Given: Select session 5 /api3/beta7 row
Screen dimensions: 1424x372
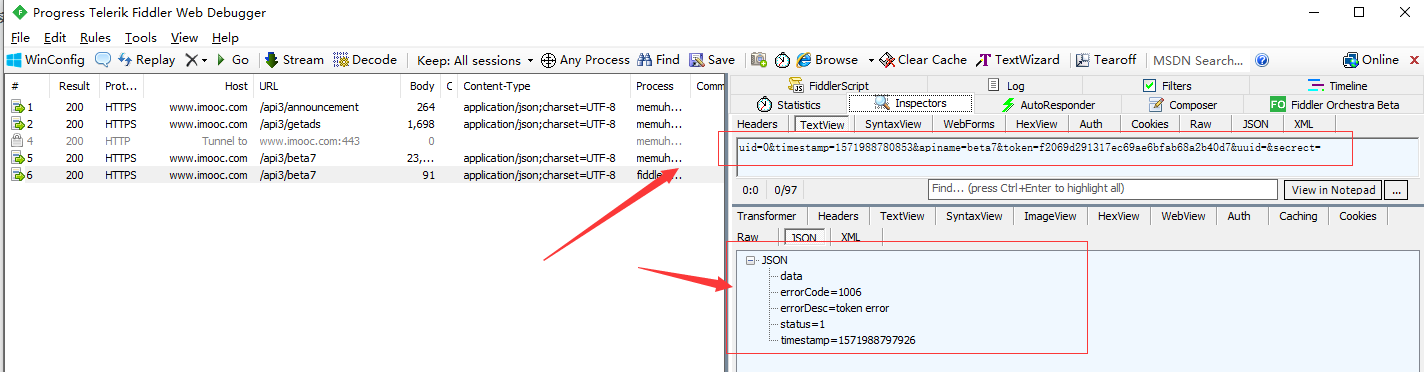Looking at the screenshot, I should coord(363,158).
